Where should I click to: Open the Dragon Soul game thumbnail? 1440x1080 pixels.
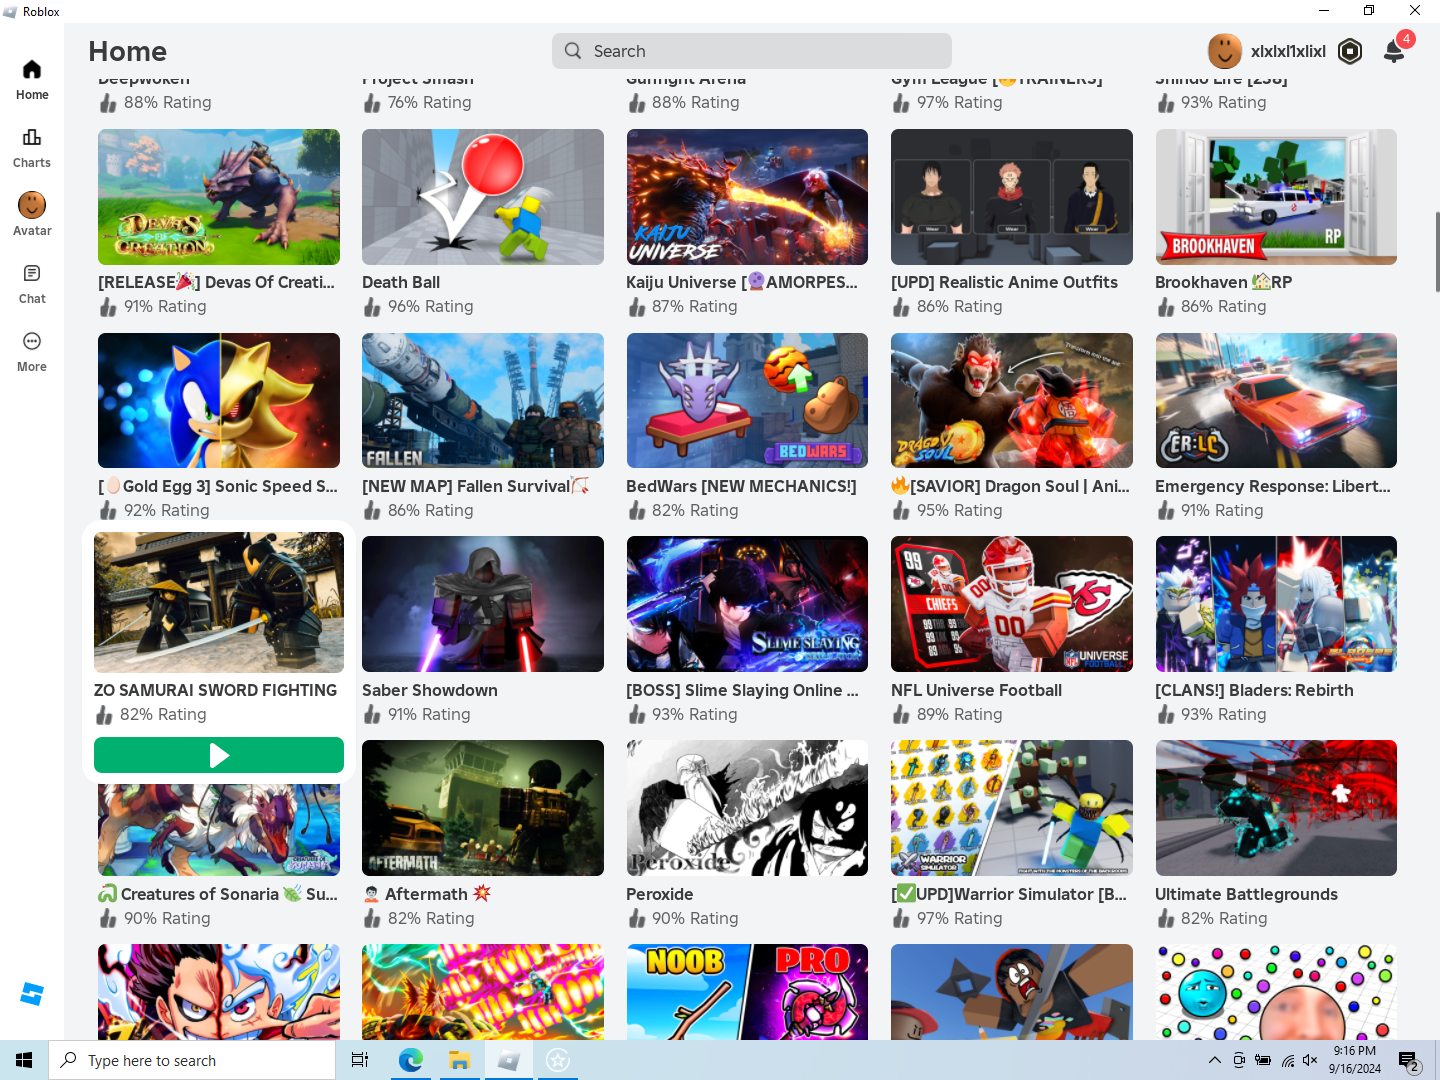(x=1012, y=400)
